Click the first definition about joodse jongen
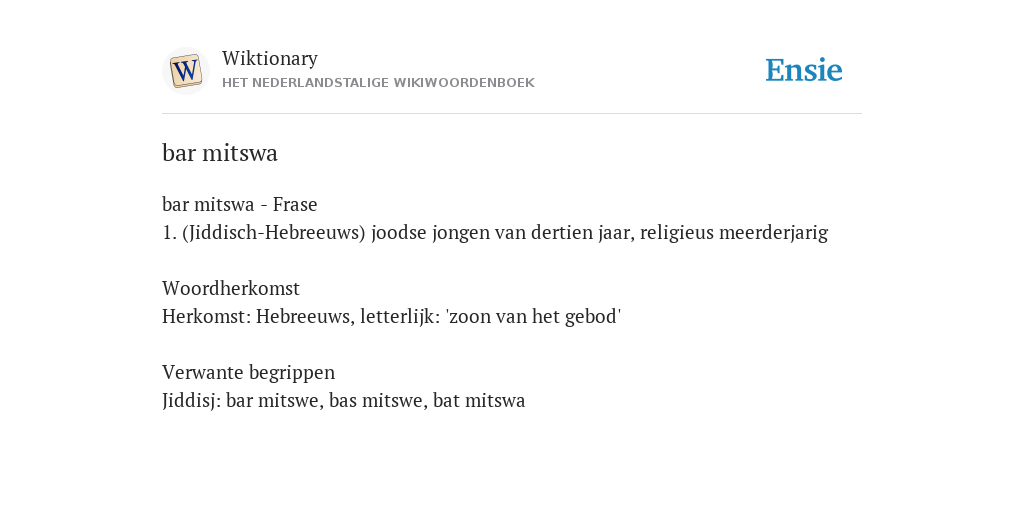 click(495, 232)
